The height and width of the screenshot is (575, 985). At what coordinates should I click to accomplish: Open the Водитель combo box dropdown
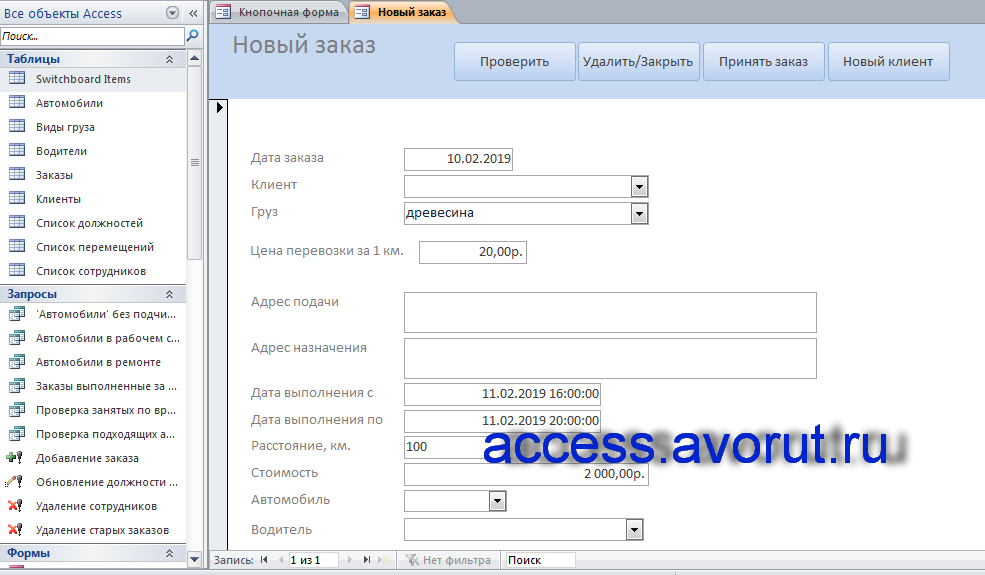(634, 530)
